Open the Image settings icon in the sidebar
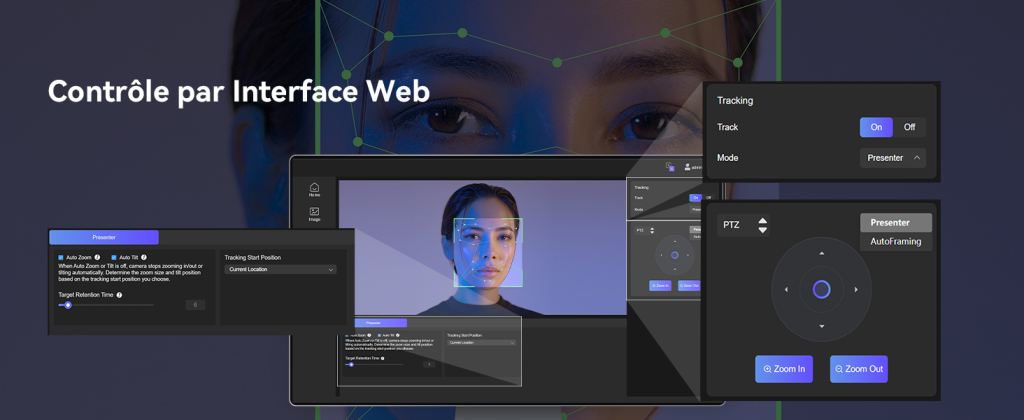The image size is (1024, 420). click(314, 214)
